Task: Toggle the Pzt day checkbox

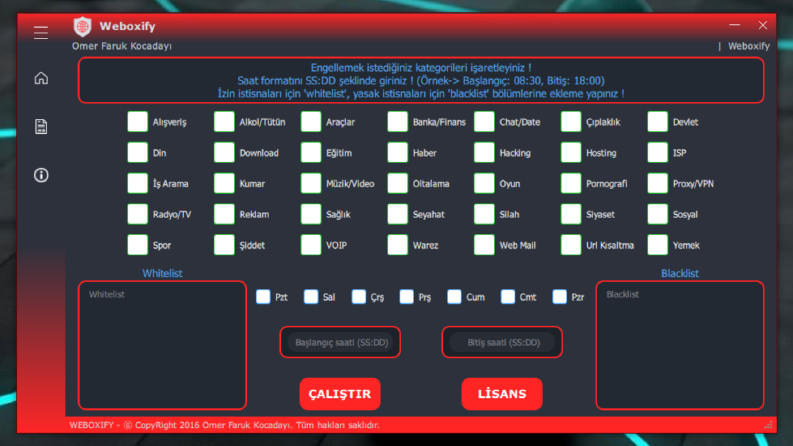Action: (263, 297)
